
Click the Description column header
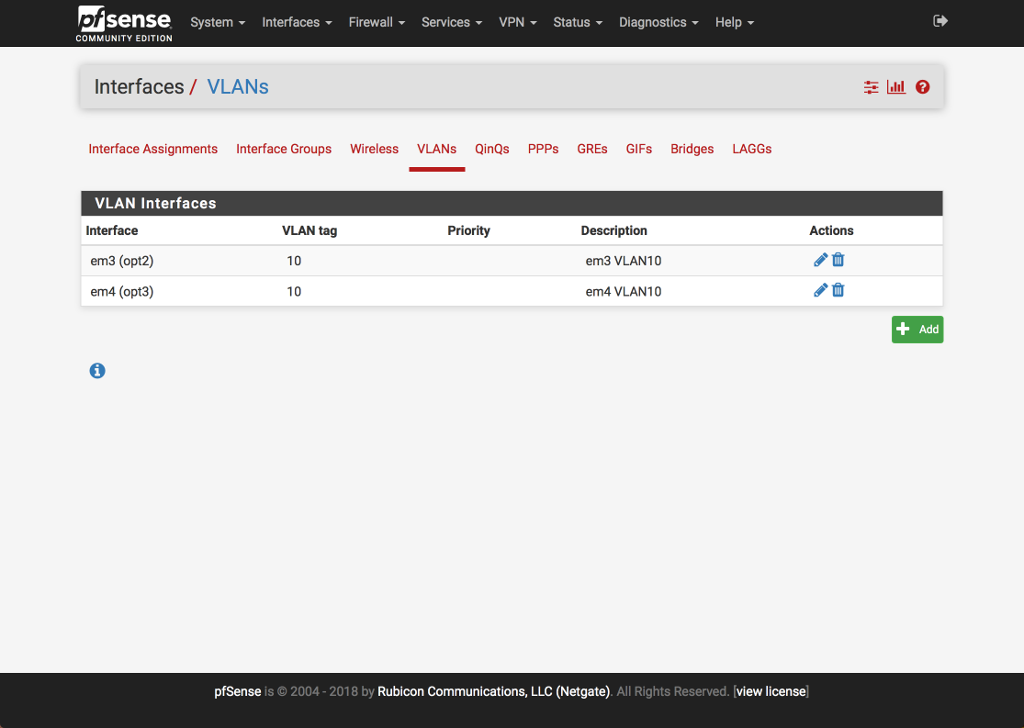(614, 230)
